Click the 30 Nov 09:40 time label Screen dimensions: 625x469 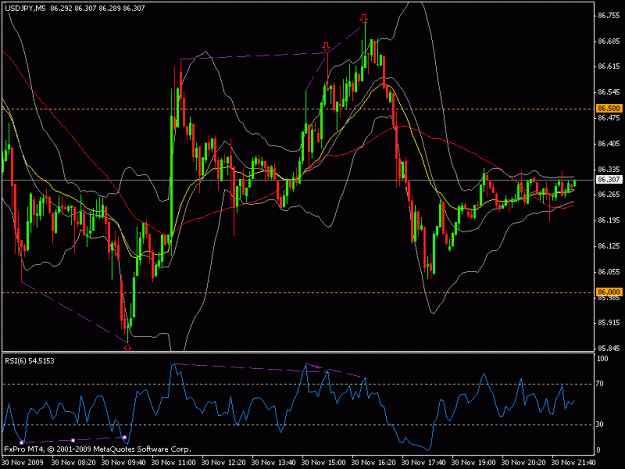point(123,463)
